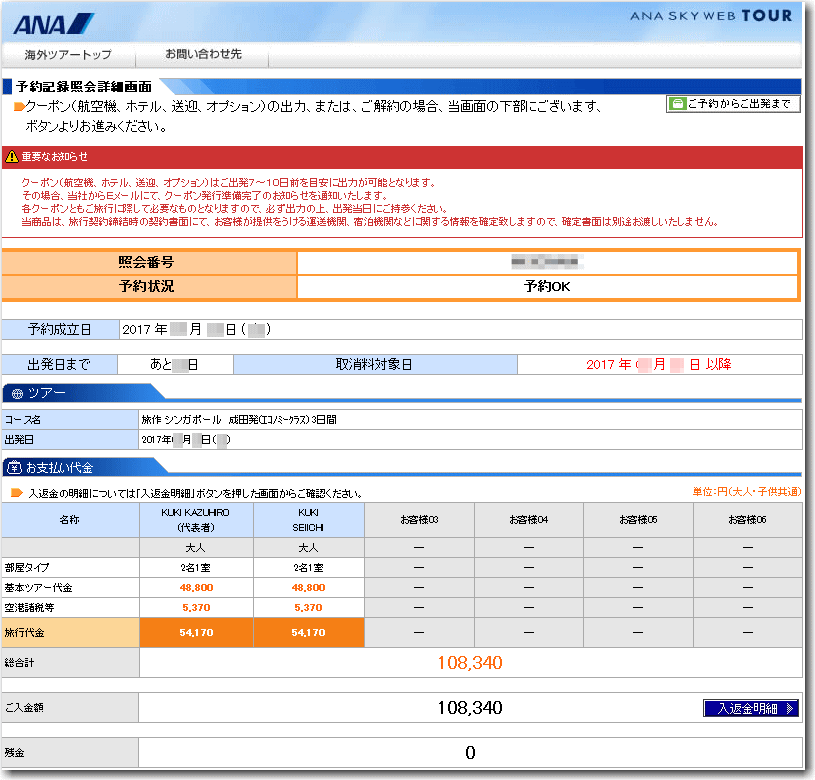Click the orange arrow before 入返金の明細 note
Viewport: 815px width, 780px height.
17,493
